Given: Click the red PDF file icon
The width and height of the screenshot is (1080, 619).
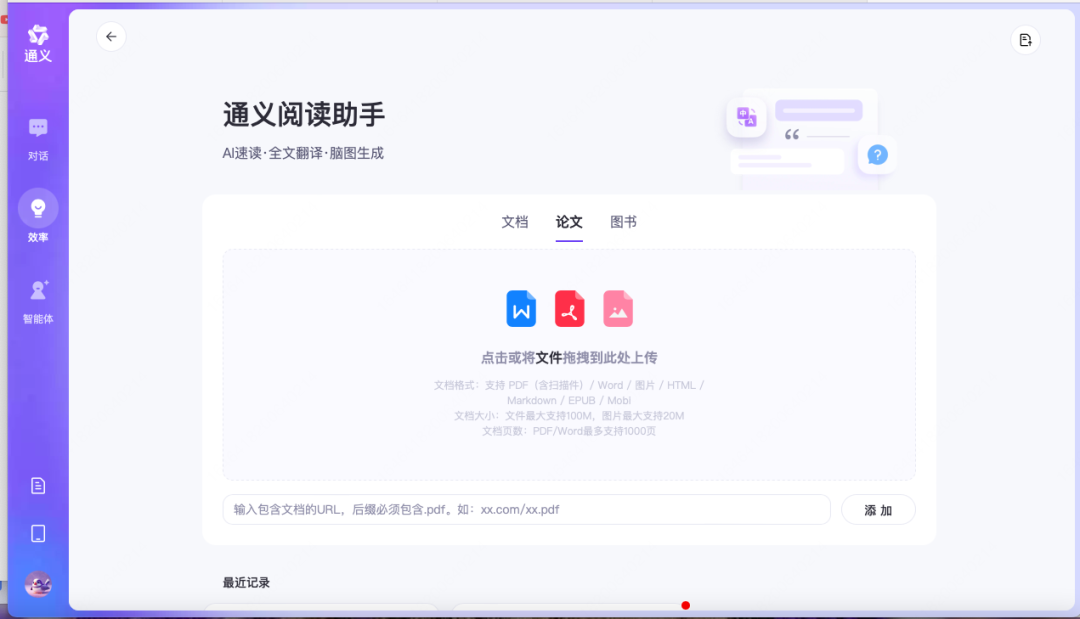Looking at the screenshot, I should tap(569, 308).
